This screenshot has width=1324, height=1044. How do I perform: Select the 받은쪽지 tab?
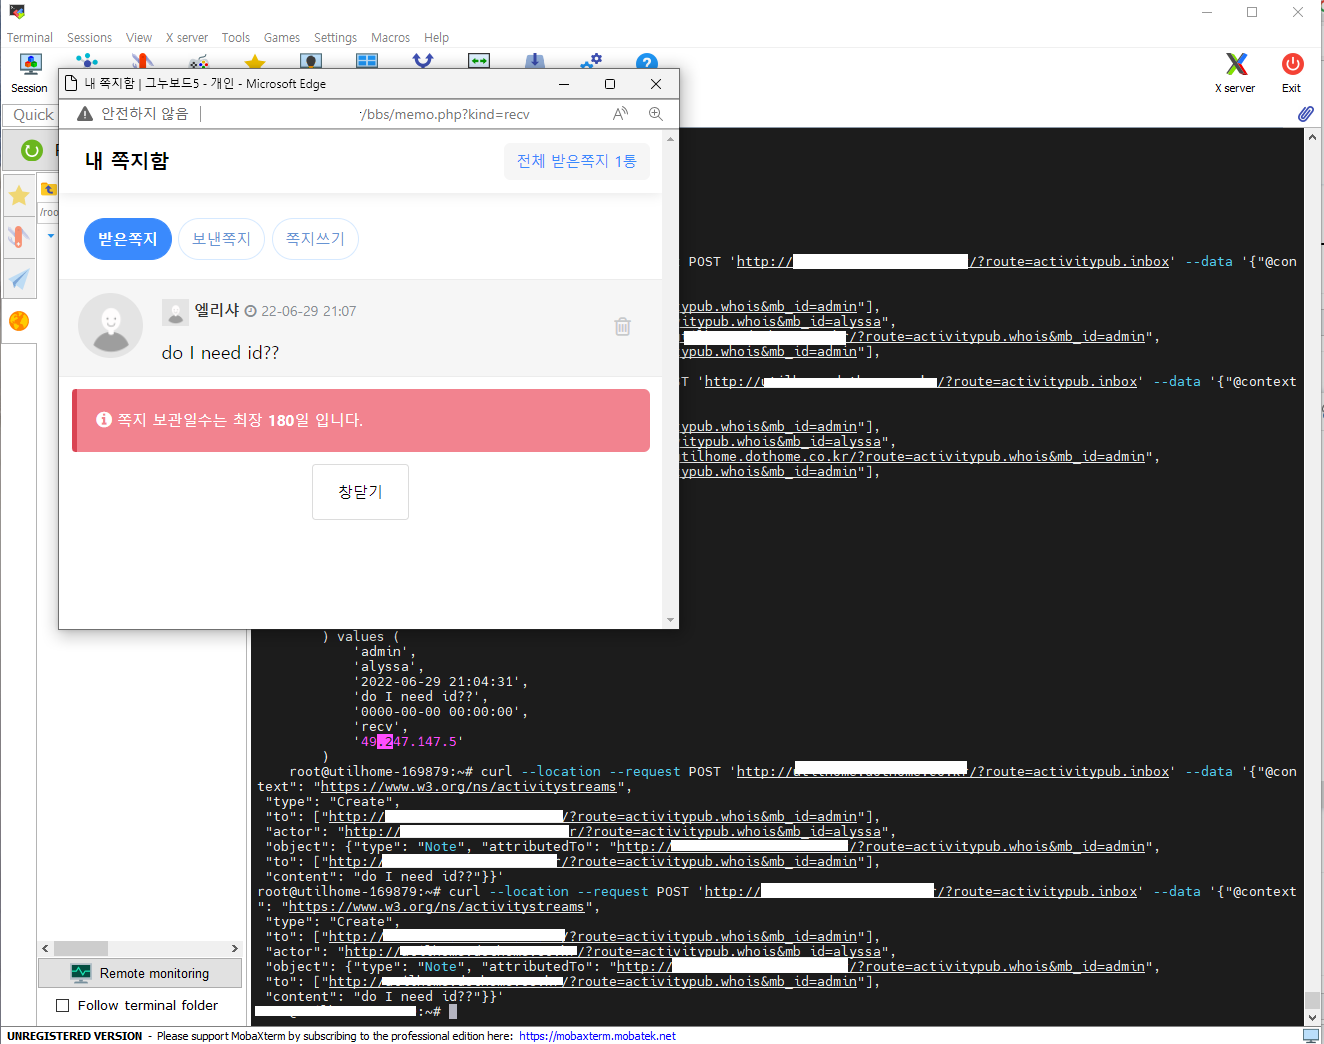[x=128, y=239]
